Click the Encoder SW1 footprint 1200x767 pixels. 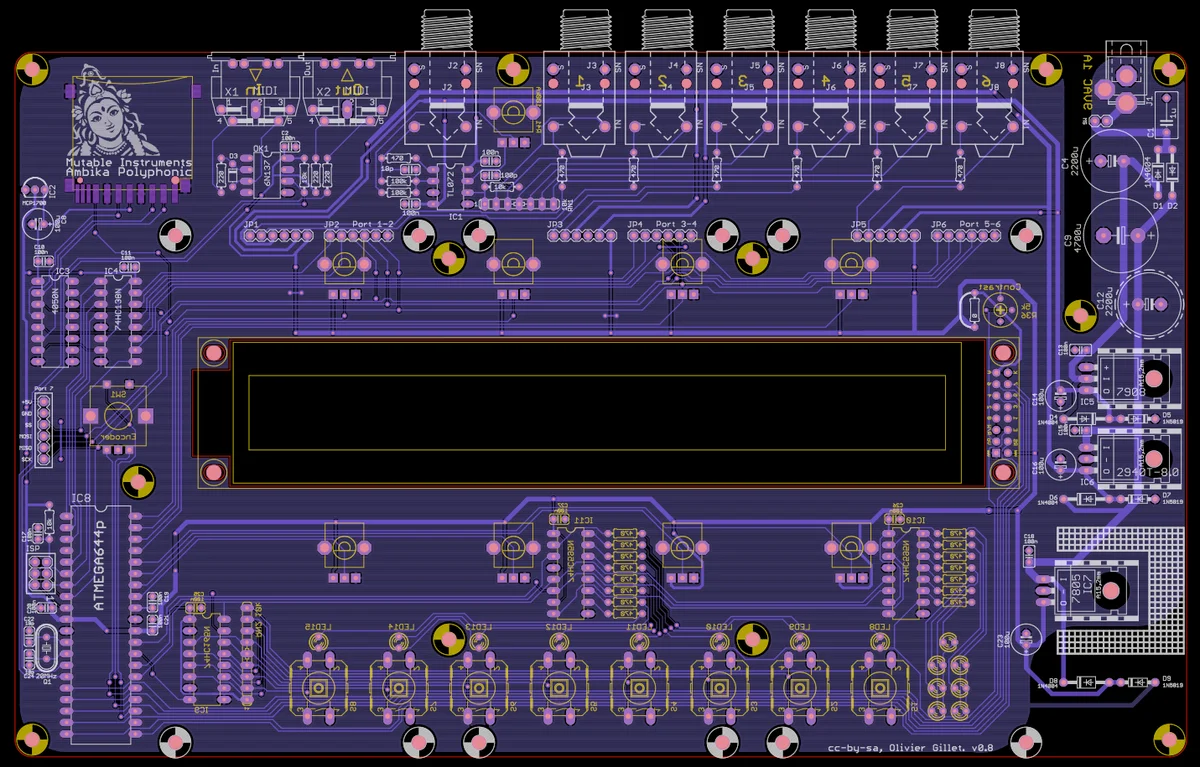pos(120,416)
